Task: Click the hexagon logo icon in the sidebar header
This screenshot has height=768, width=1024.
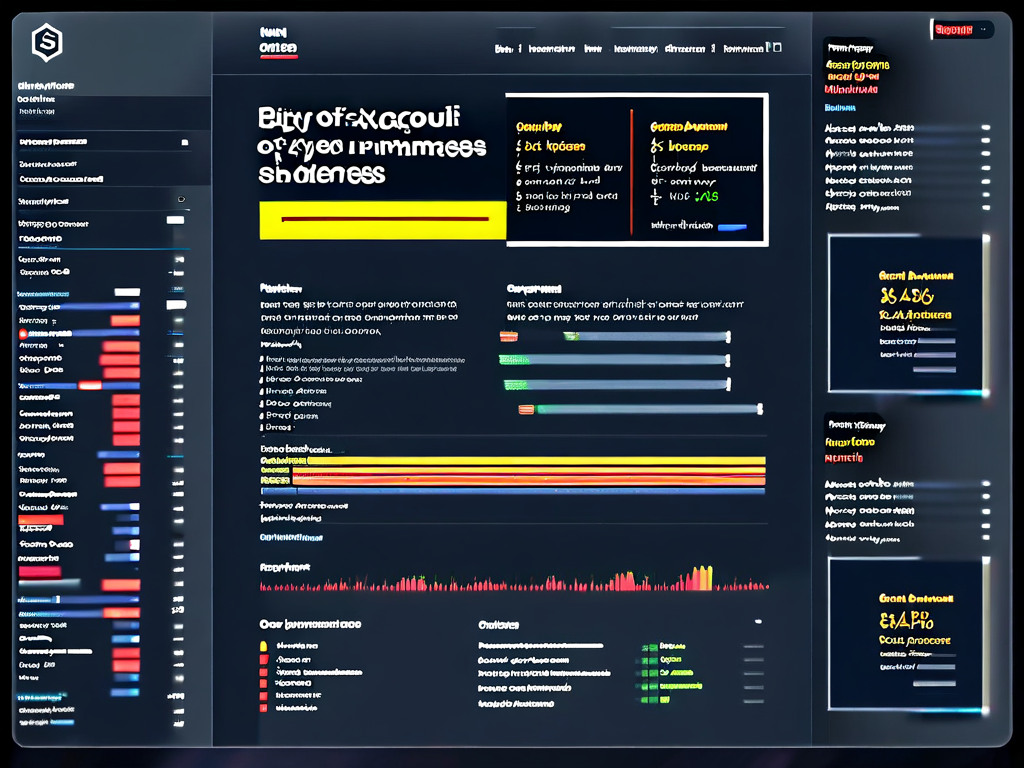Action: tap(46, 42)
